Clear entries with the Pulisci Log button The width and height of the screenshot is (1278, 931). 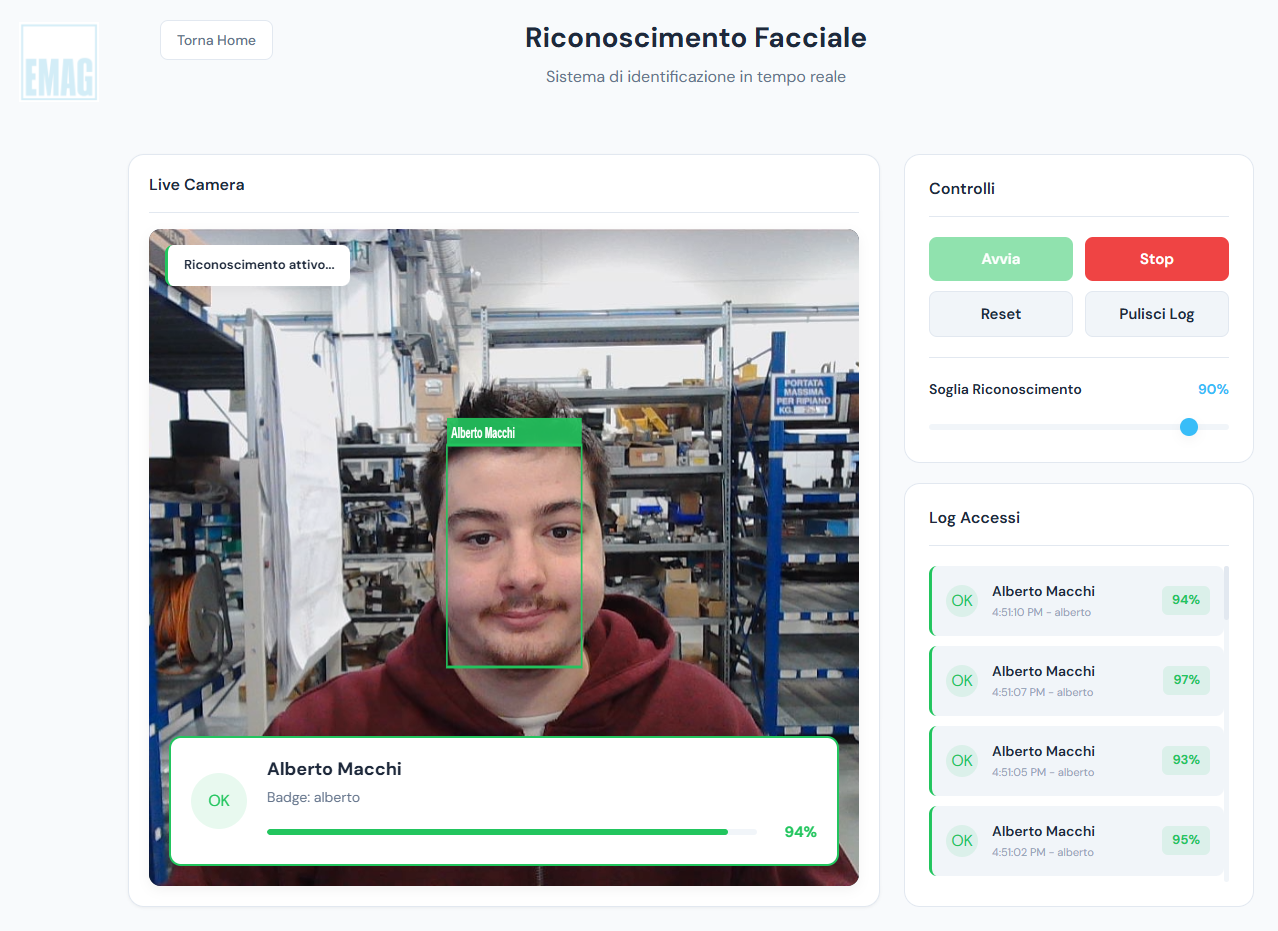[x=1156, y=314]
